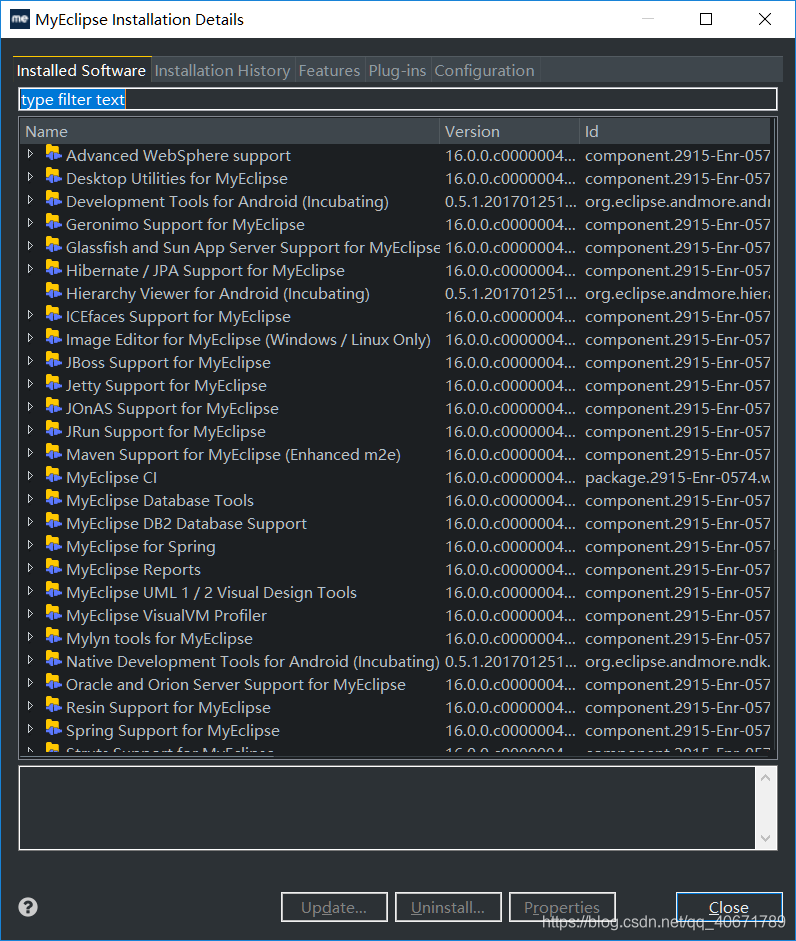Image resolution: width=796 pixels, height=941 pixels.
Task: Click the Glassfish and Sun App Server folder icon
Action: (53, 246)
